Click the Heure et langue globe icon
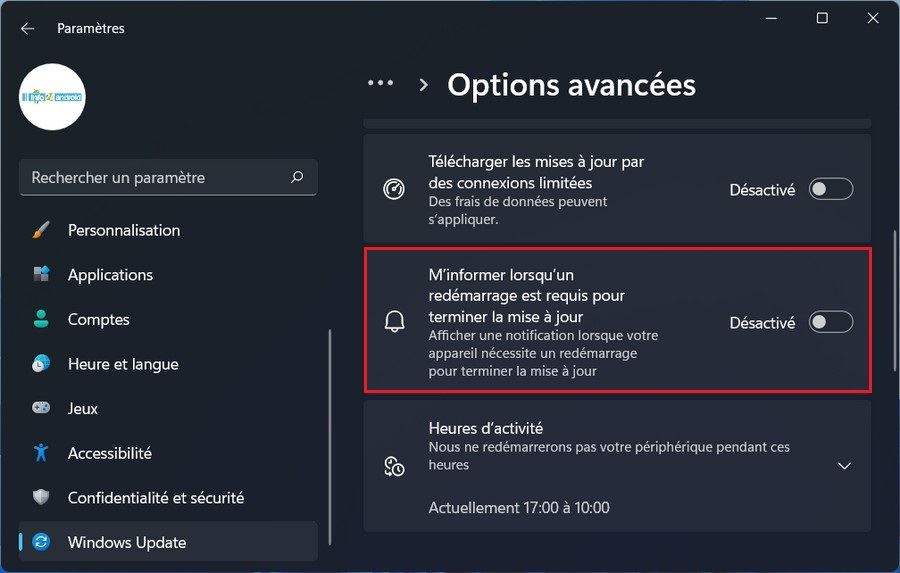The height and width of the screenshot is (573, 900). (x=41, y=364)
